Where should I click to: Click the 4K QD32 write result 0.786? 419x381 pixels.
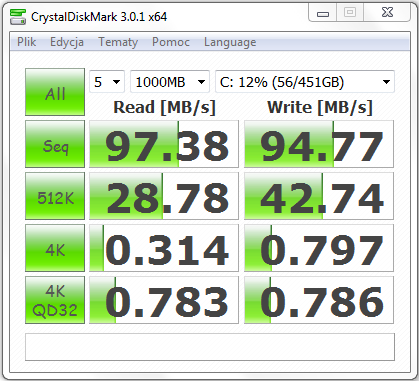[x=319, y=300]
